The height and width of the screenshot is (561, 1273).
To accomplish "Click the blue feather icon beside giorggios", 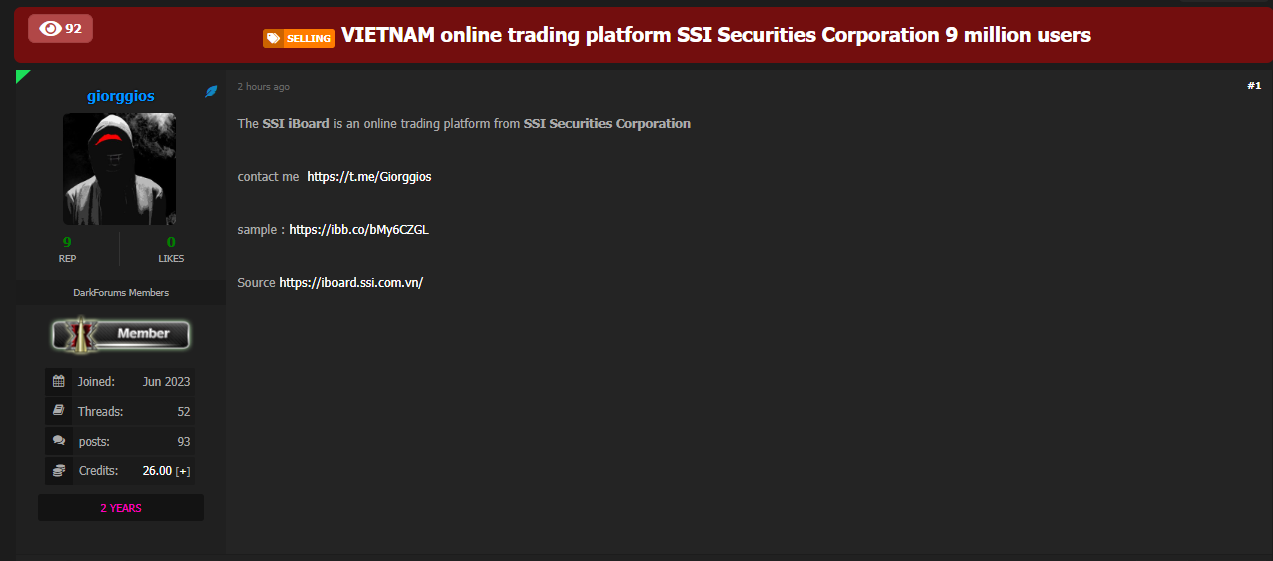I will tap(211, 92).
